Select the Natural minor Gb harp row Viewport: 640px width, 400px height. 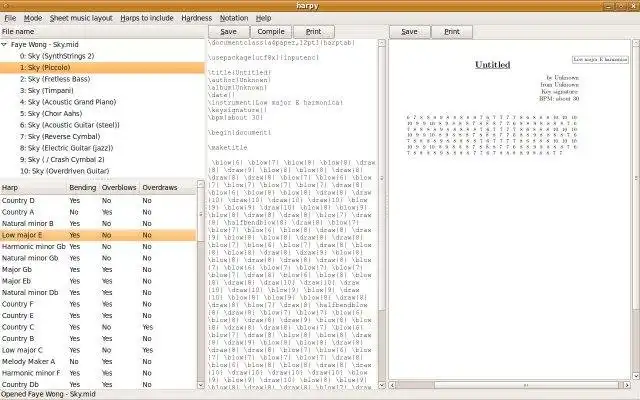point(98,258)
